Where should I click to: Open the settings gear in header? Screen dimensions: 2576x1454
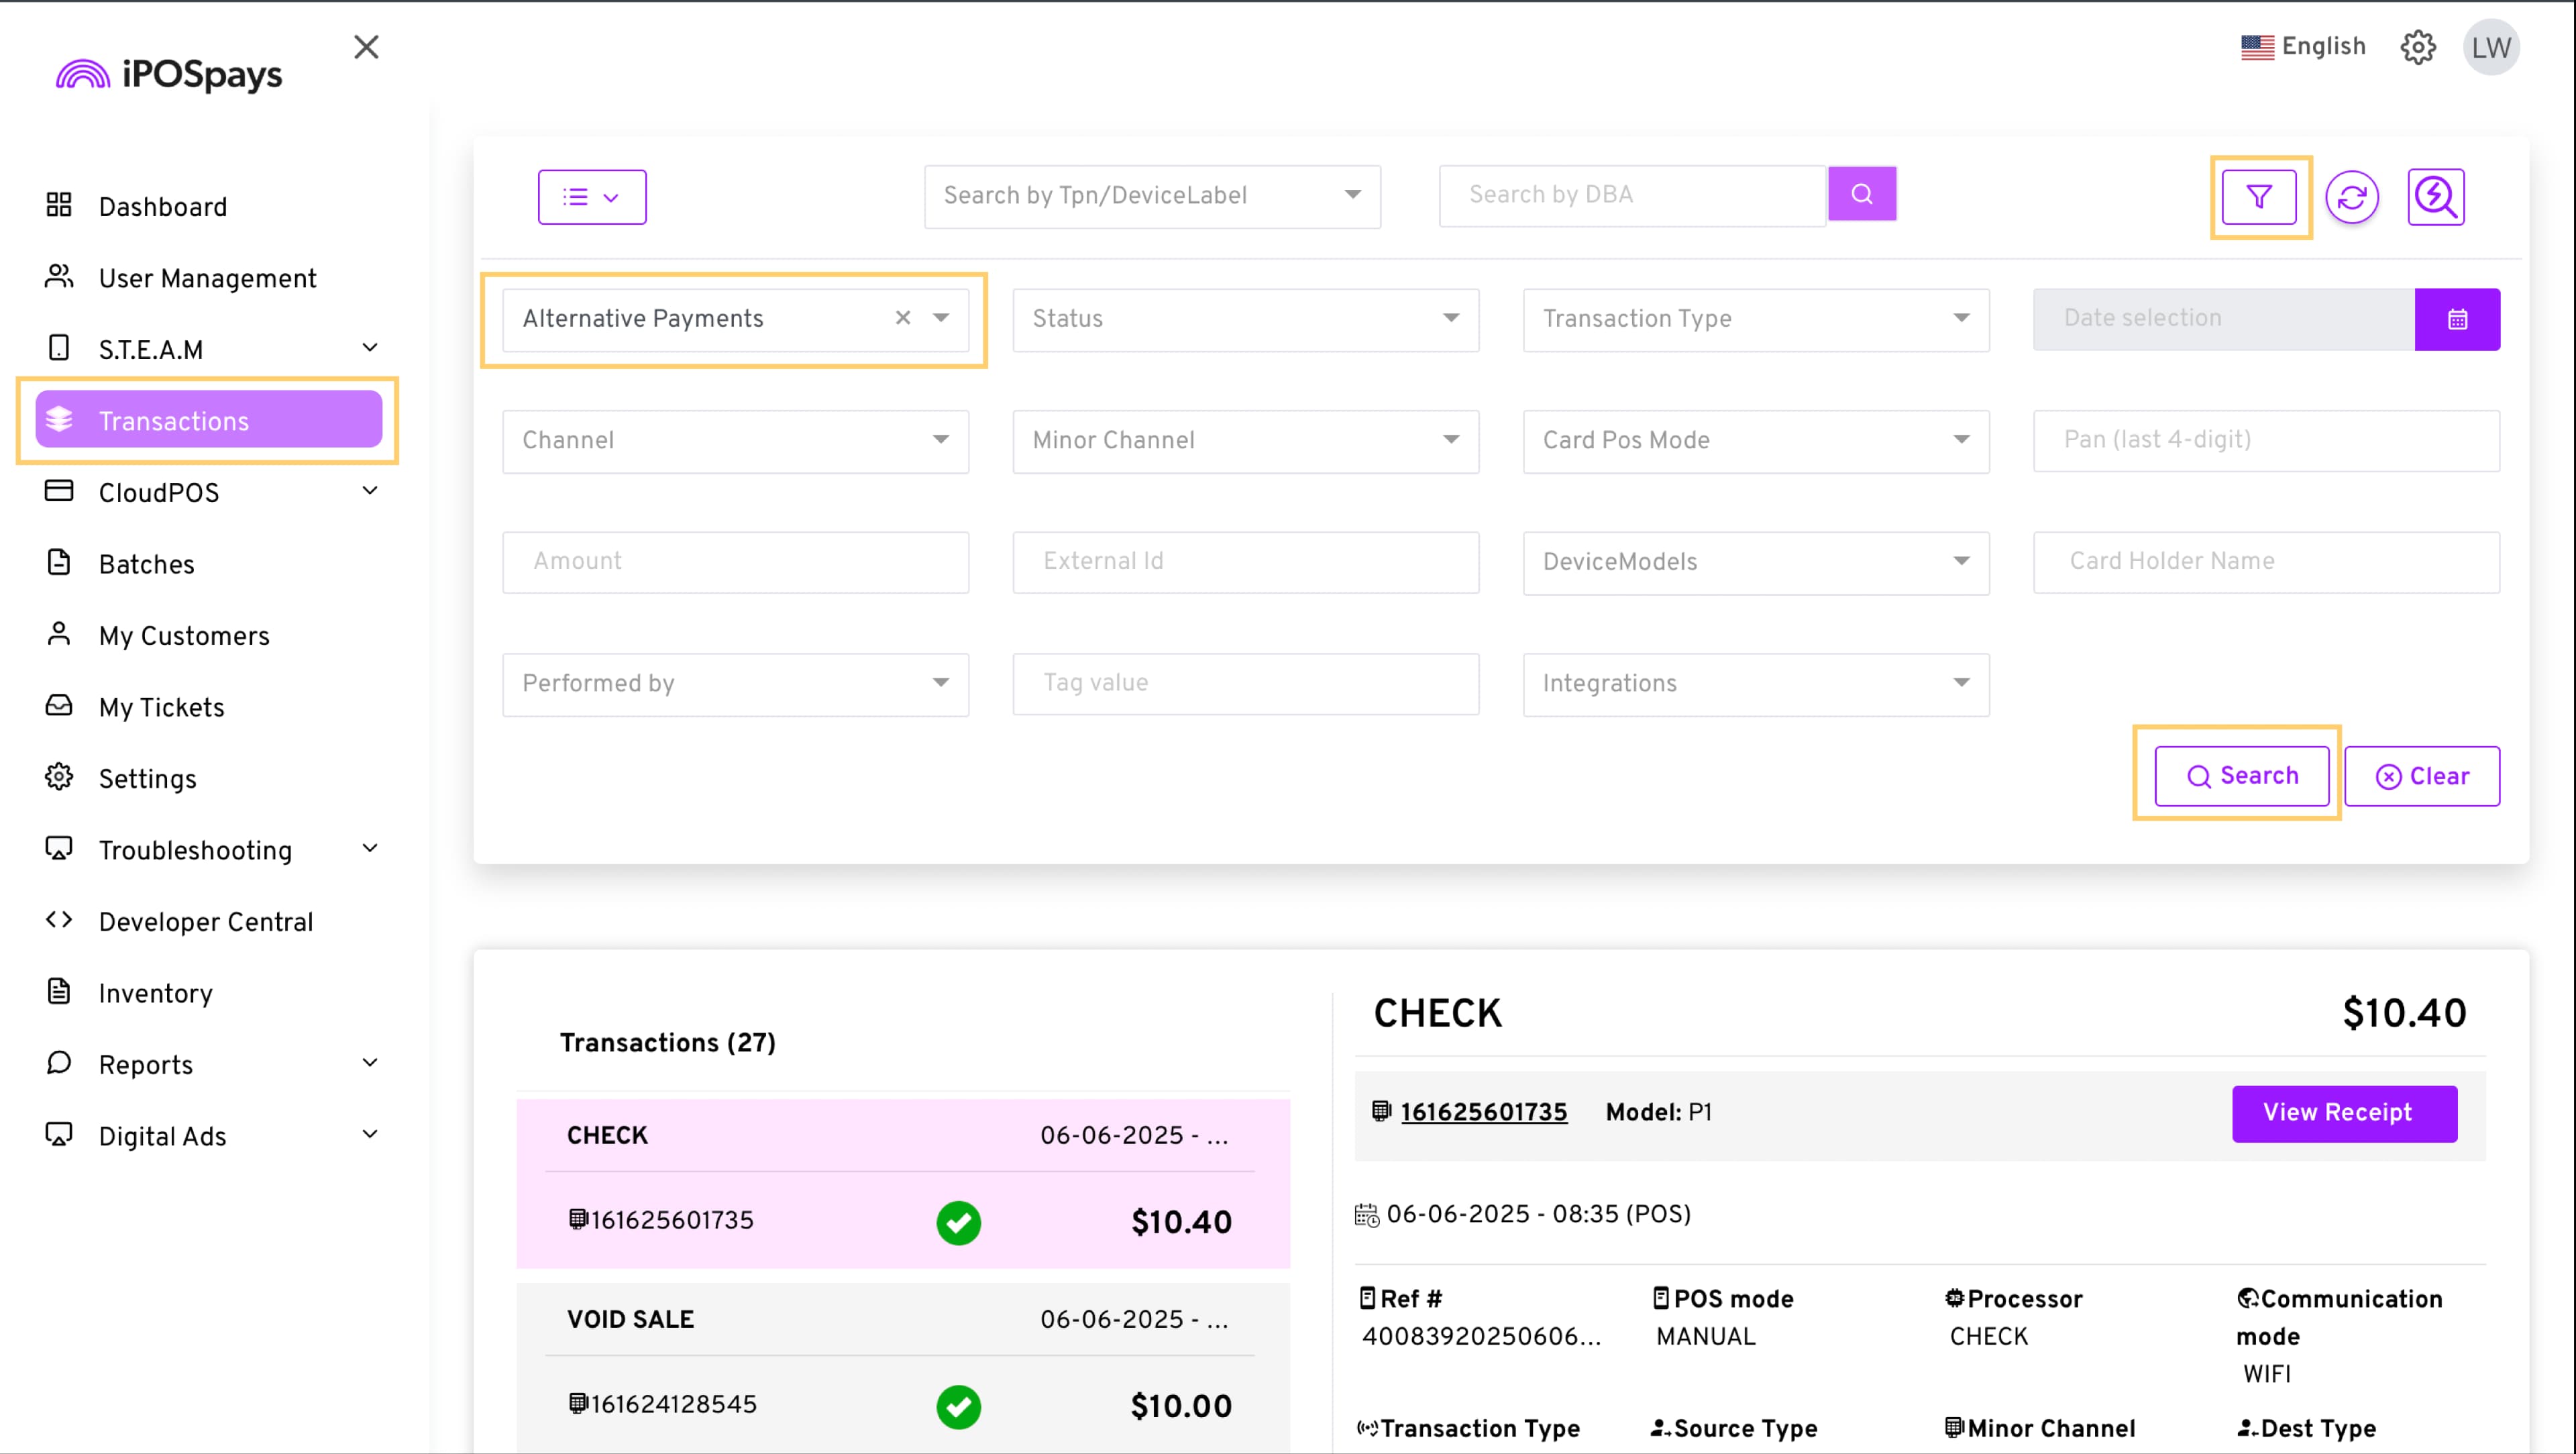tap(2418, 47)
